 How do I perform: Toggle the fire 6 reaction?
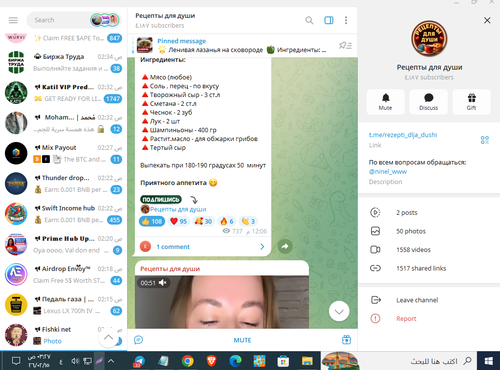pos(227,221)
